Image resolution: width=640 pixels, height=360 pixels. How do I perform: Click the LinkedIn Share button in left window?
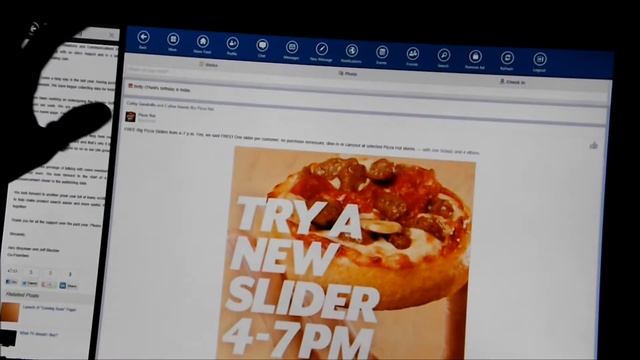(x=68, y=286)
